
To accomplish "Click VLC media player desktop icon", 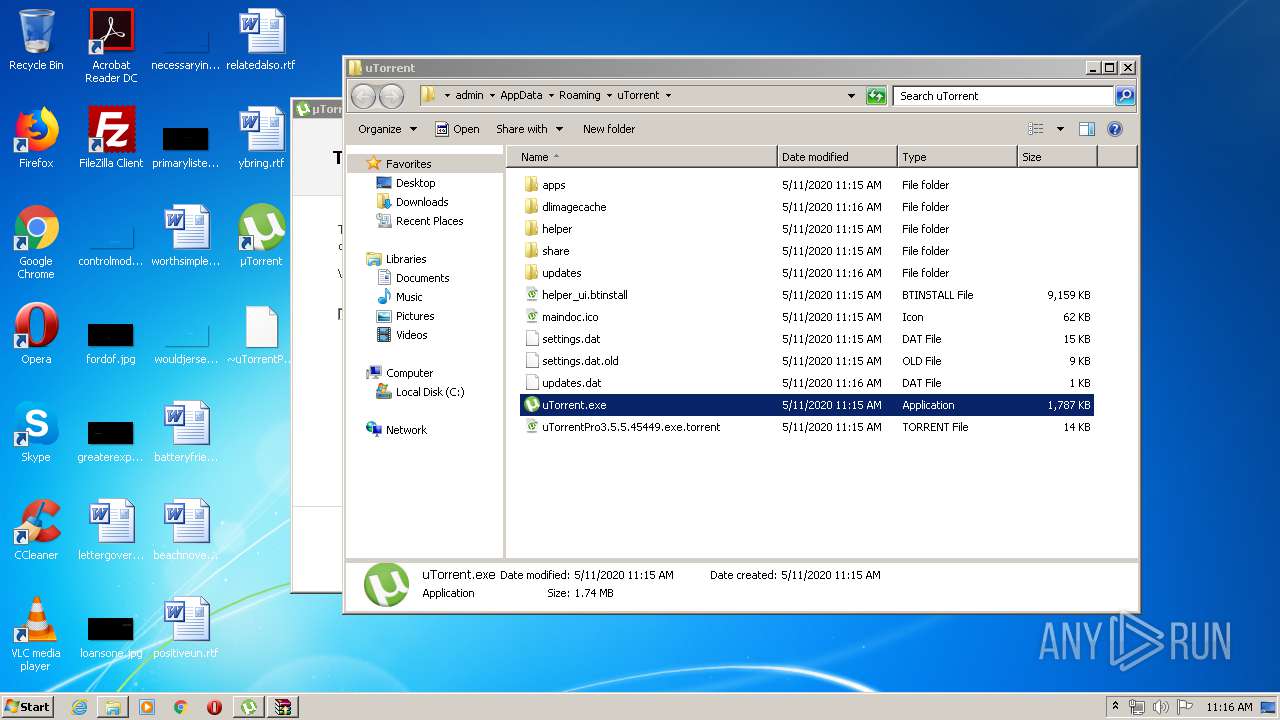I will [36, 634].
